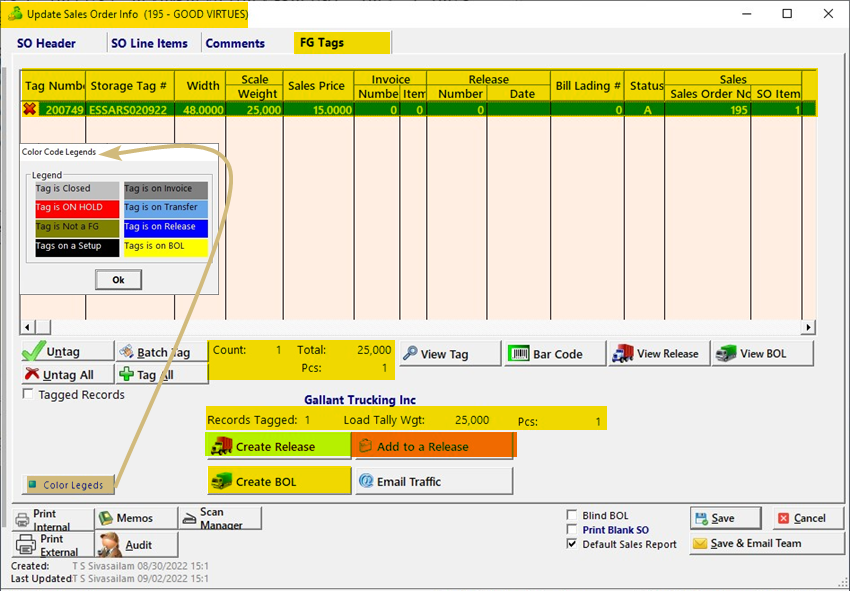Enable the Tagged Records checkbox
This screenshot has width=850, height=591.
pos(28,394)
